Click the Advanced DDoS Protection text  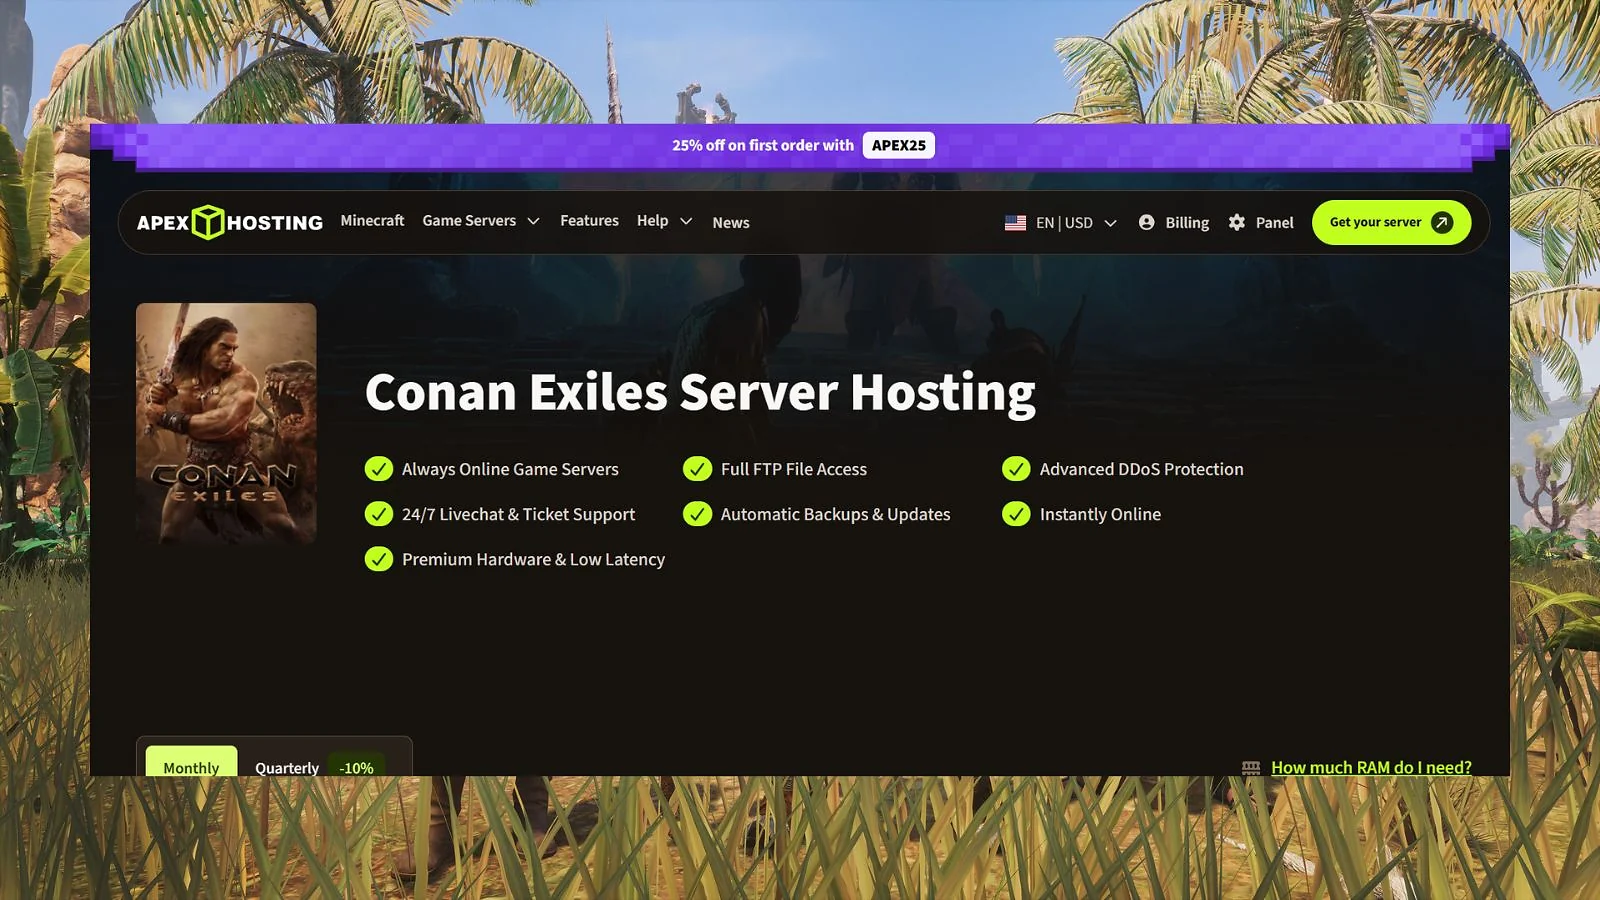1141,469
